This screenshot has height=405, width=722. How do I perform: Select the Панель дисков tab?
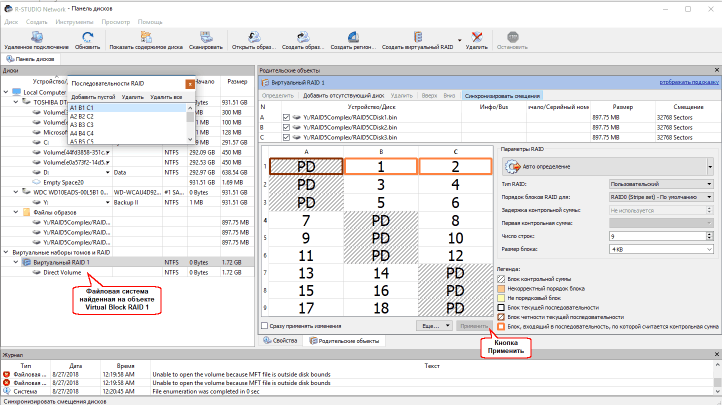(30, 59)
